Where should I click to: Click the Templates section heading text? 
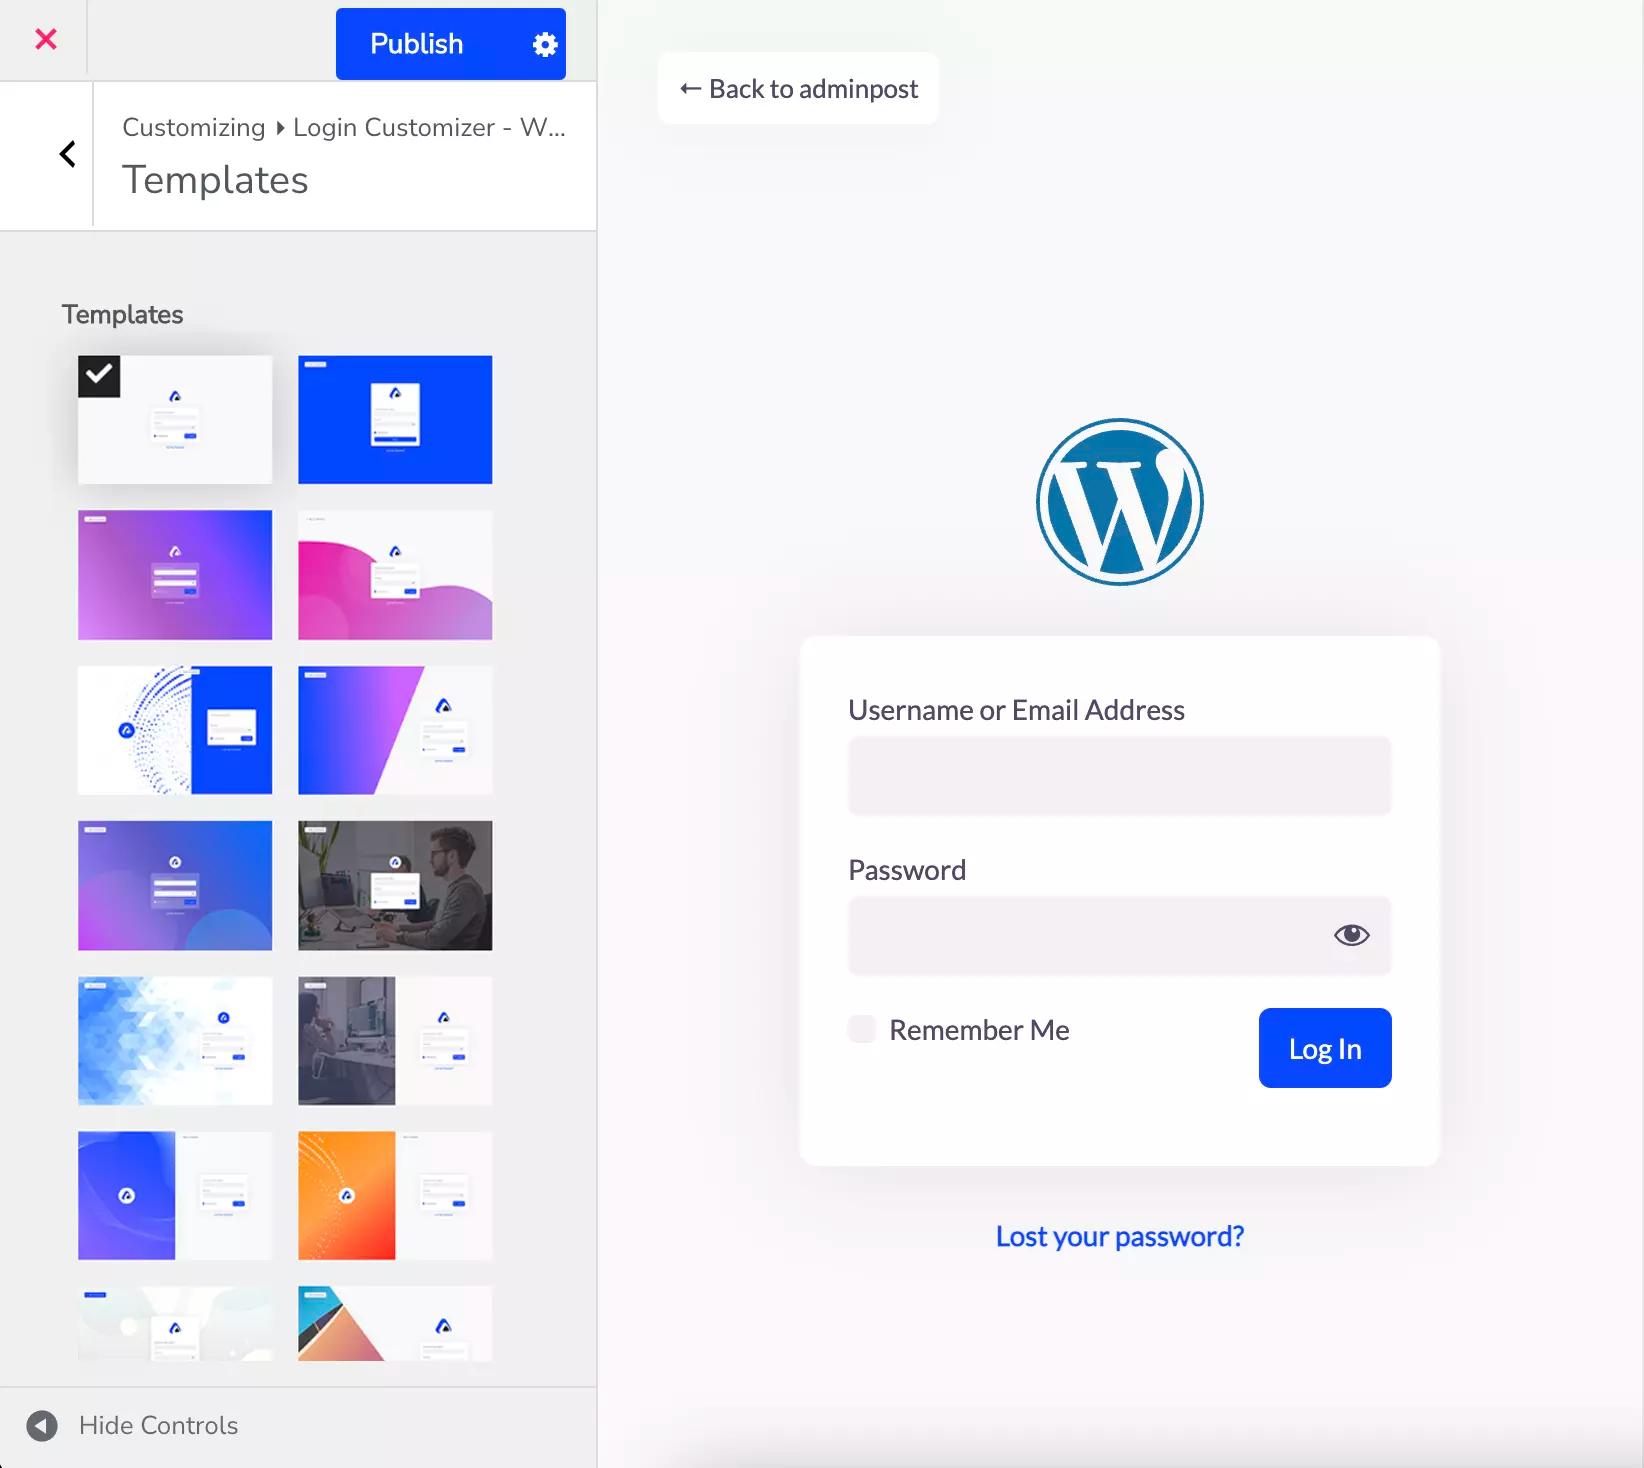pyautogui.click(x=122, y=314)
